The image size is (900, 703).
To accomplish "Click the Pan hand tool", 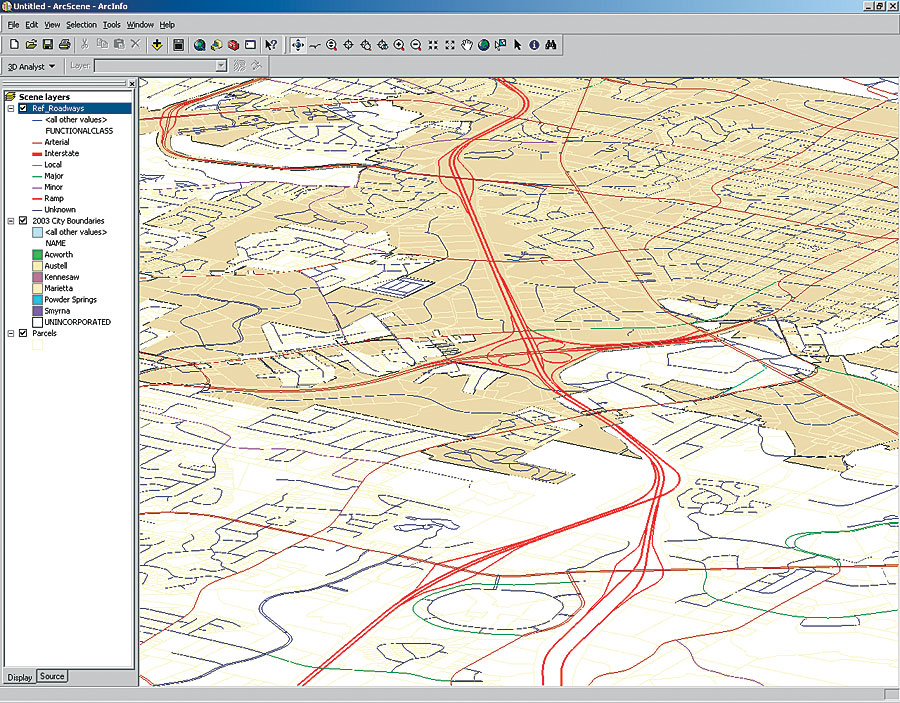I will coord(466,45).
